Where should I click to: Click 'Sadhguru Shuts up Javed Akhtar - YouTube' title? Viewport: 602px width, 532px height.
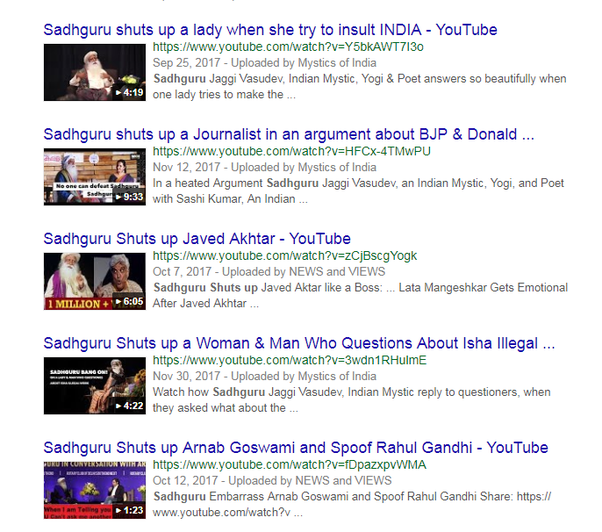[197, 239]
